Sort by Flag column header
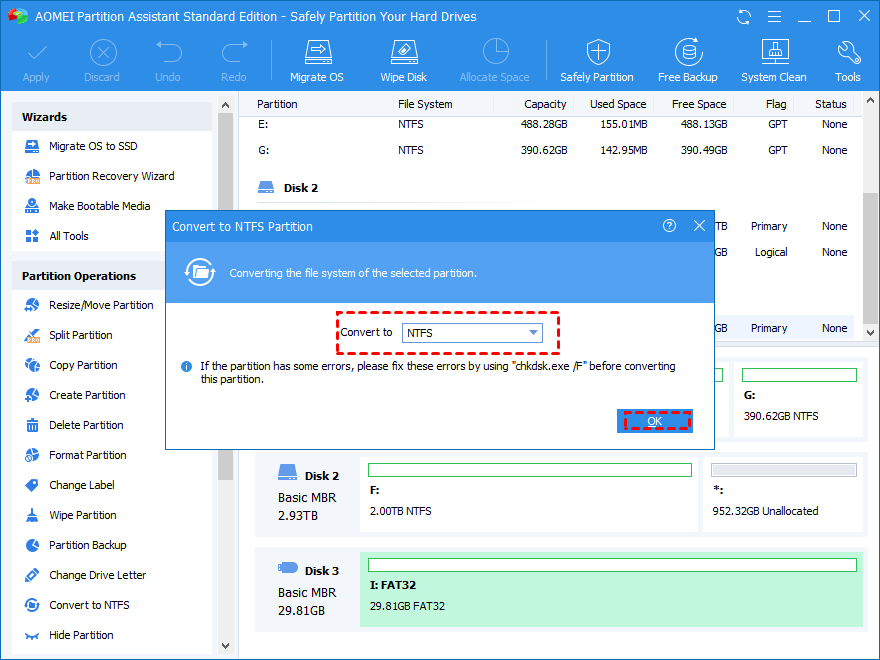 point(776,104)
